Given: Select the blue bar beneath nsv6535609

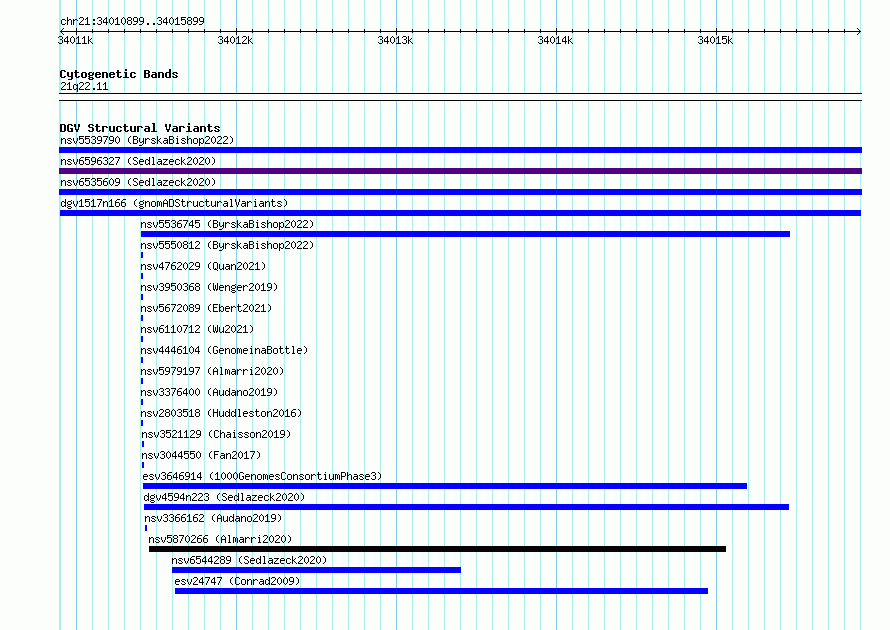Looking at the screenshot, I should pyautogui.click(x=460, y=192).
